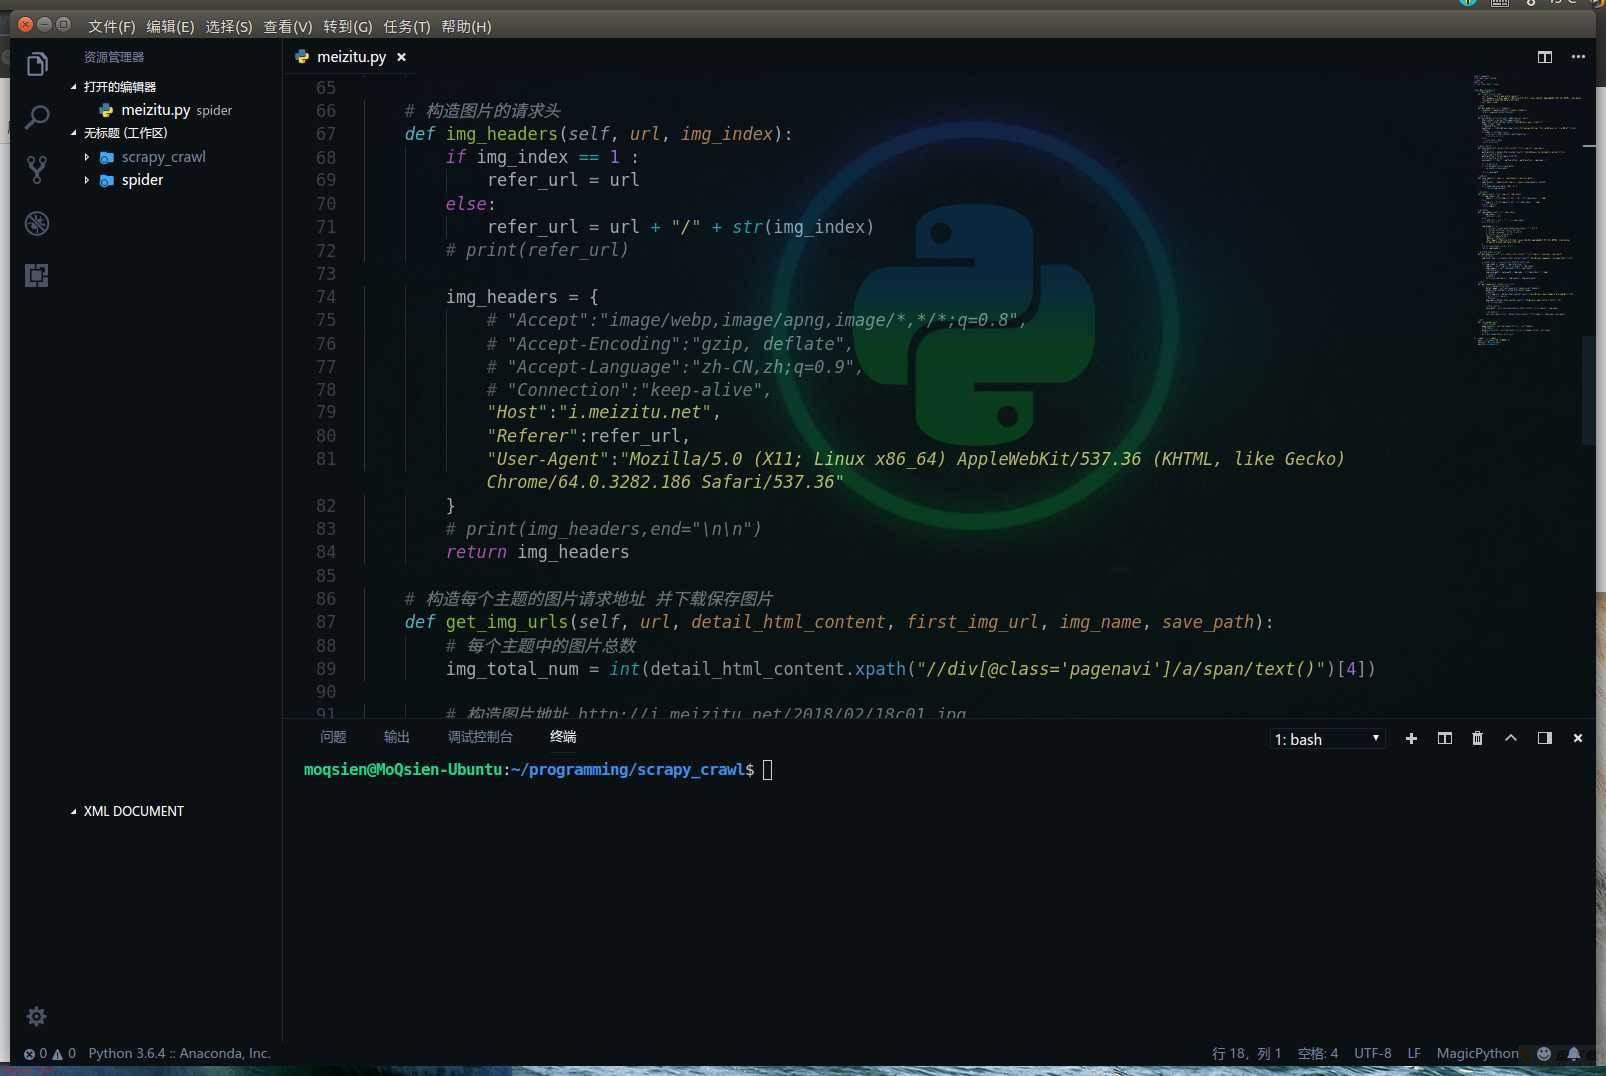This screenshot has height=1076, width=1606.
Task: Click line number 74 in gutter
Action: pos(326,297)
